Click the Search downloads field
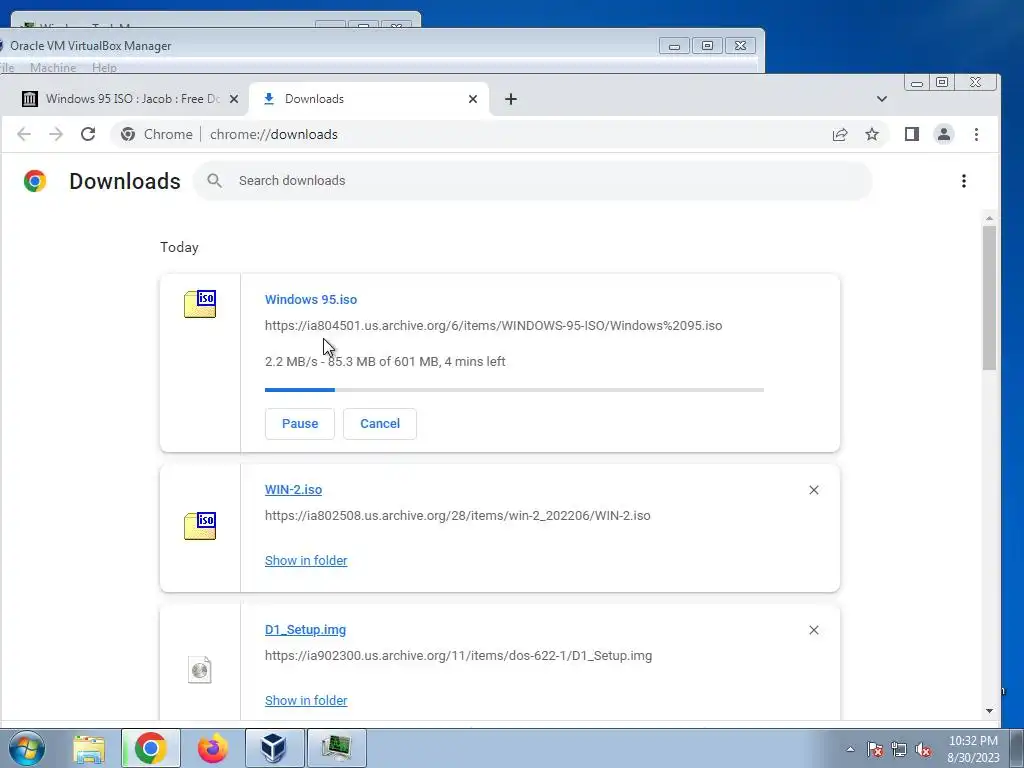This screenshot has width=1024, height=768. click(x=532, y=181)
